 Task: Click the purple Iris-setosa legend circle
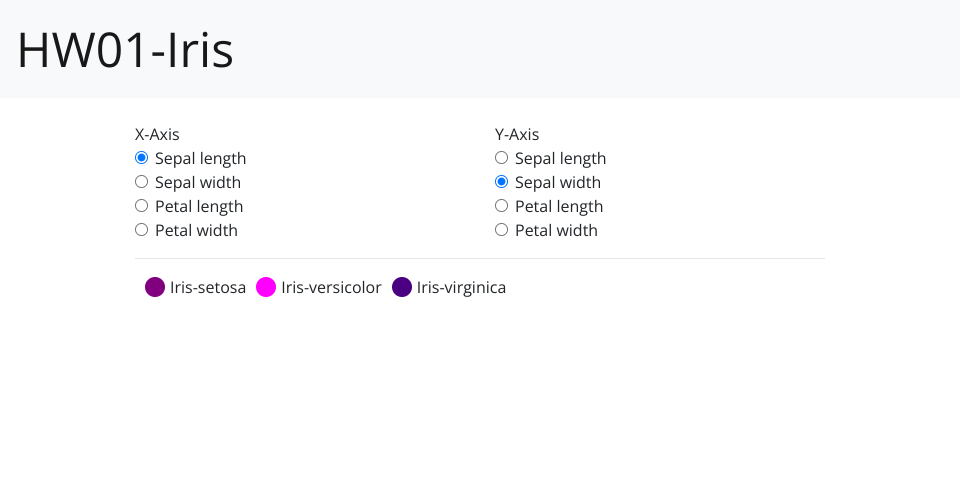coord(155,288)
